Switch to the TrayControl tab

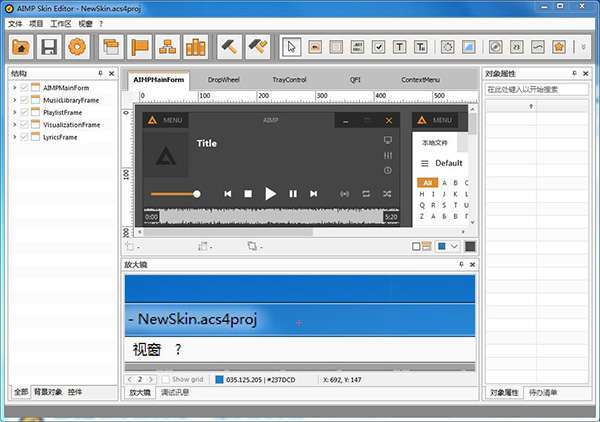coord(289,78)
